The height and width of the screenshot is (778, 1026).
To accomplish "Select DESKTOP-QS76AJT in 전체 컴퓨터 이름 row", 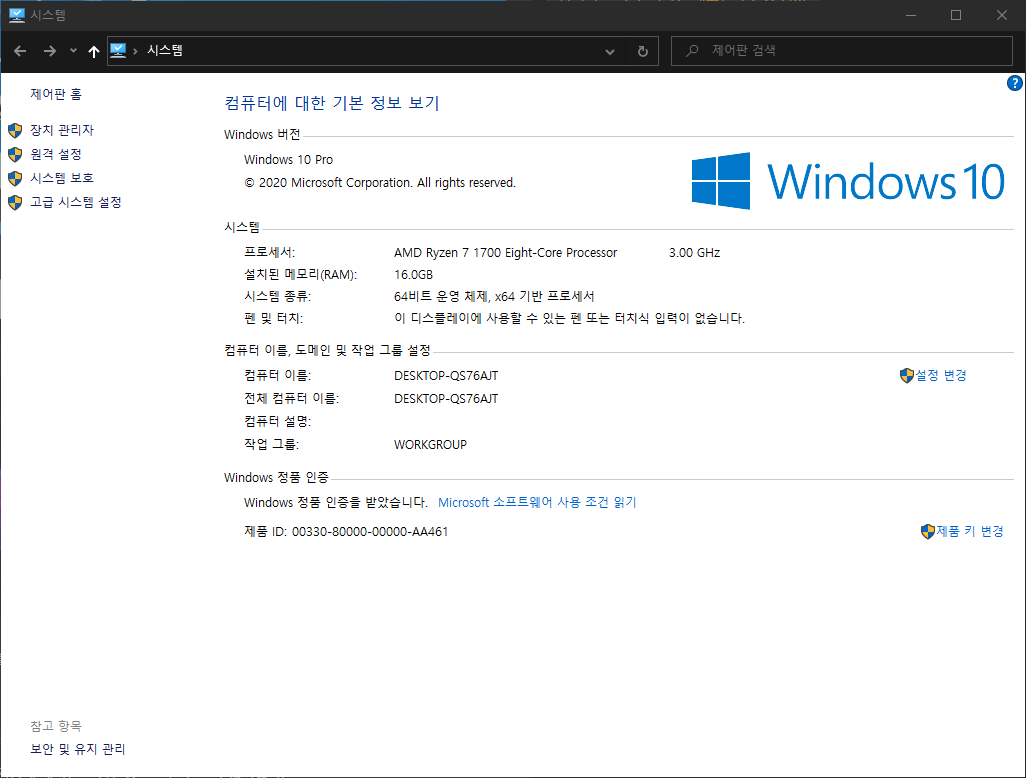I will point(446,398).
